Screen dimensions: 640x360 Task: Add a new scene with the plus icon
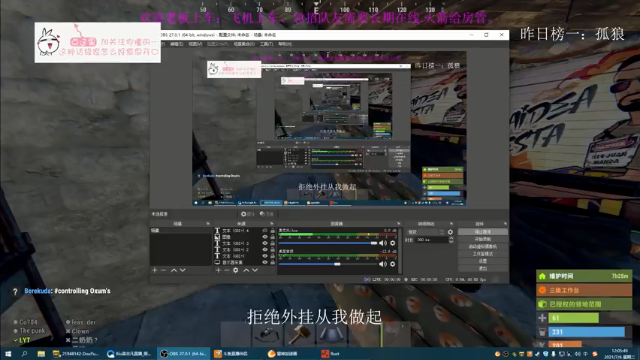(154, 270)
